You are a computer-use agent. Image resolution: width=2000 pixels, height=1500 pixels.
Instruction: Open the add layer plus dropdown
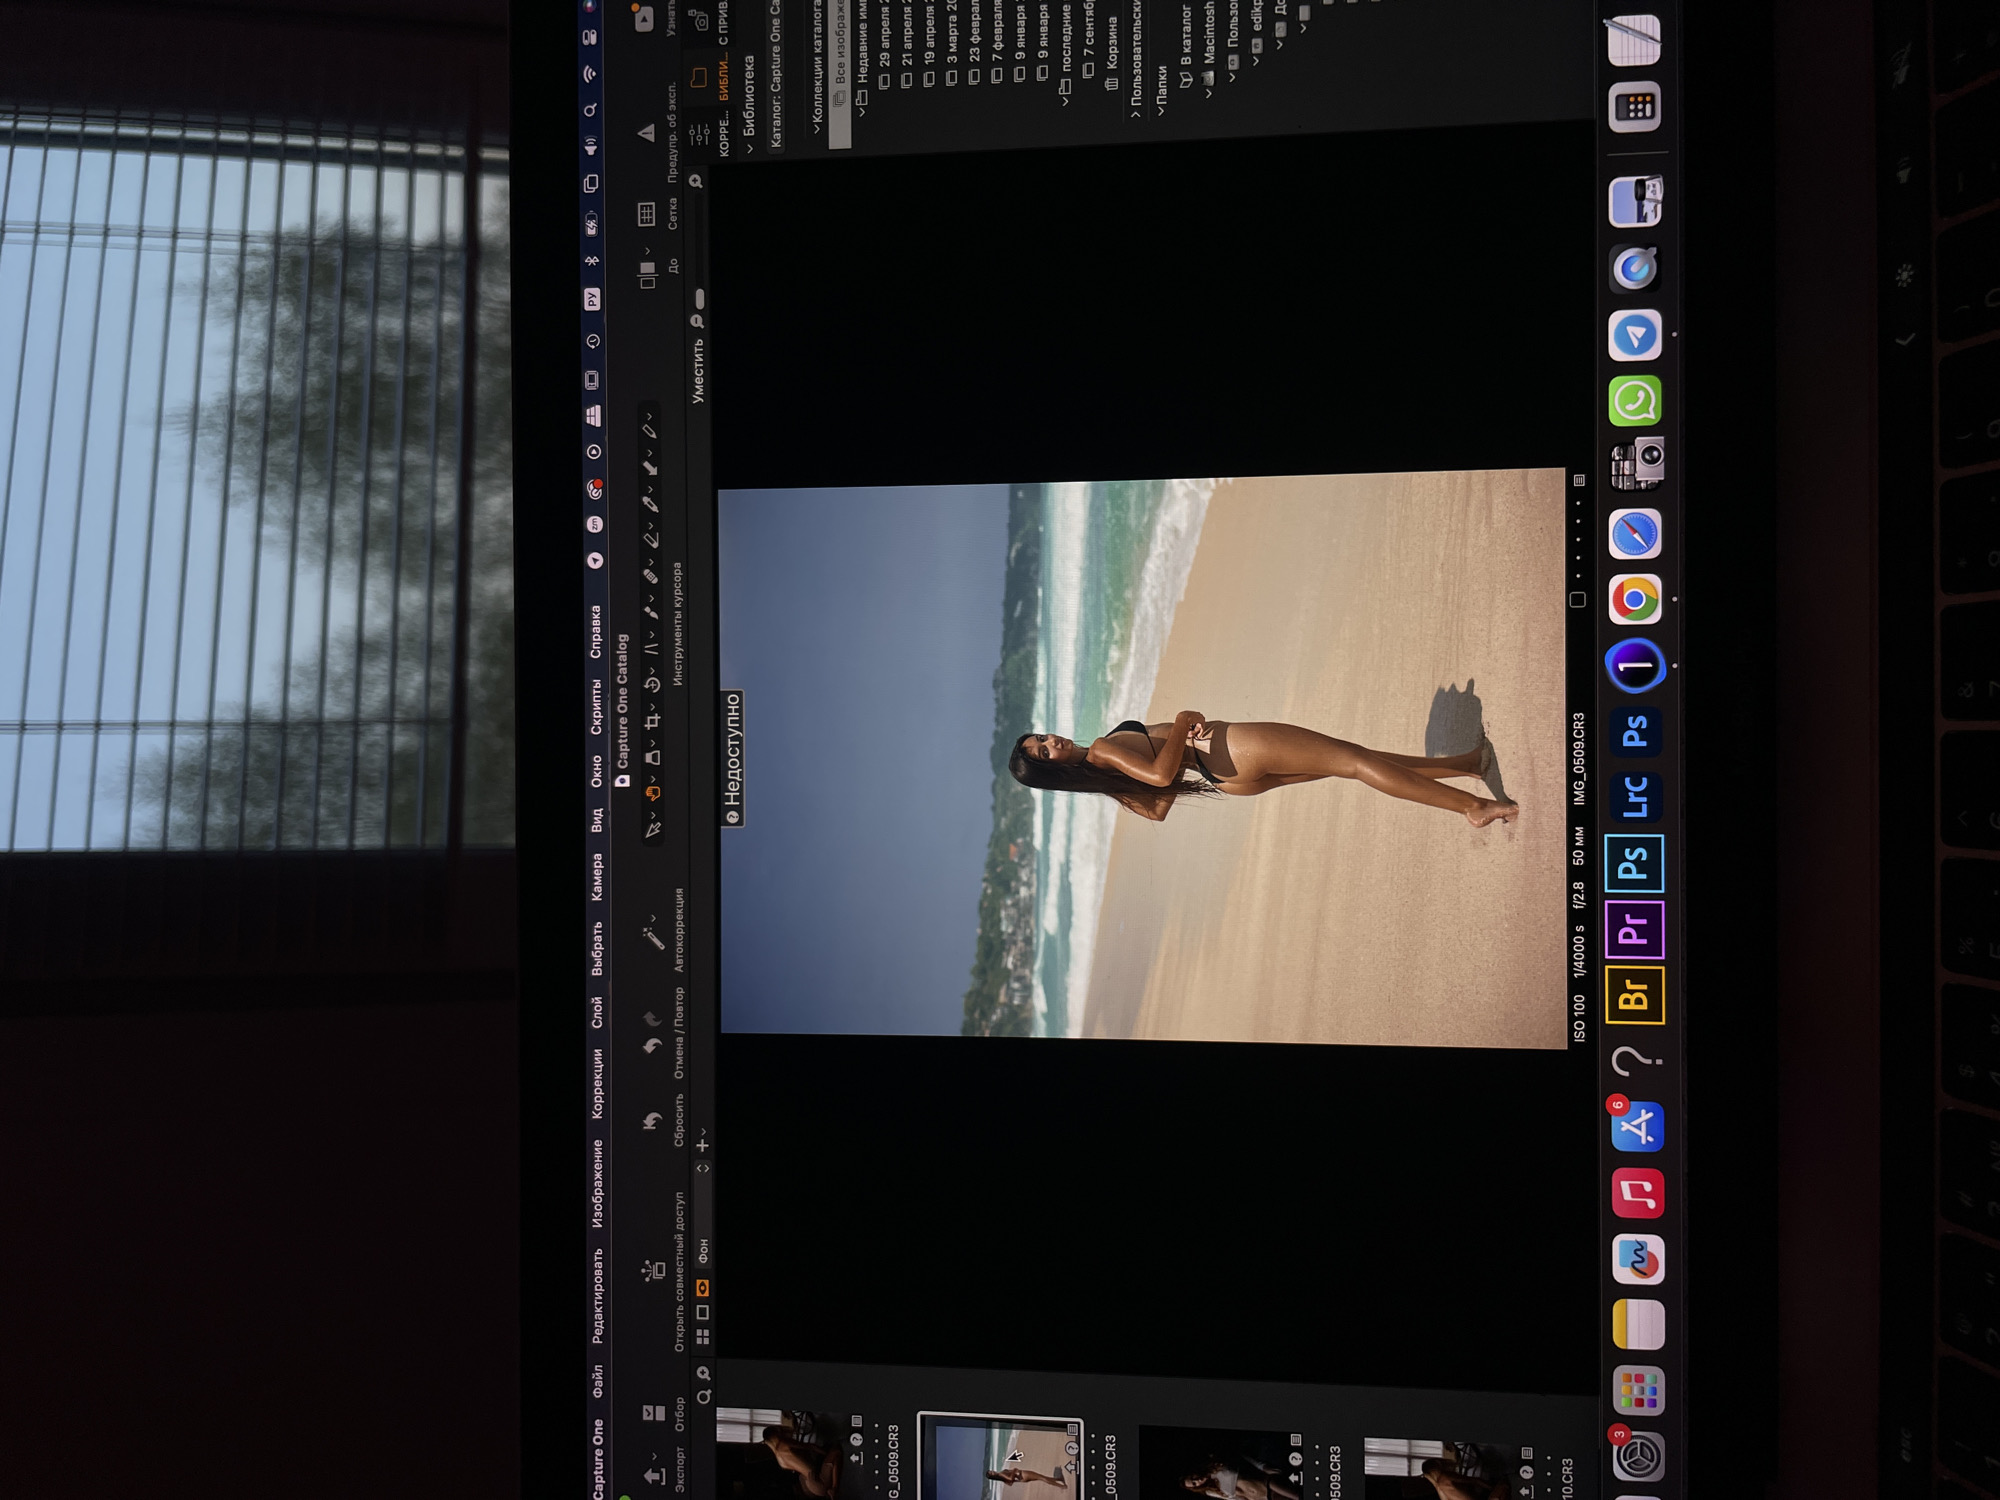(x=703, y=1141)
